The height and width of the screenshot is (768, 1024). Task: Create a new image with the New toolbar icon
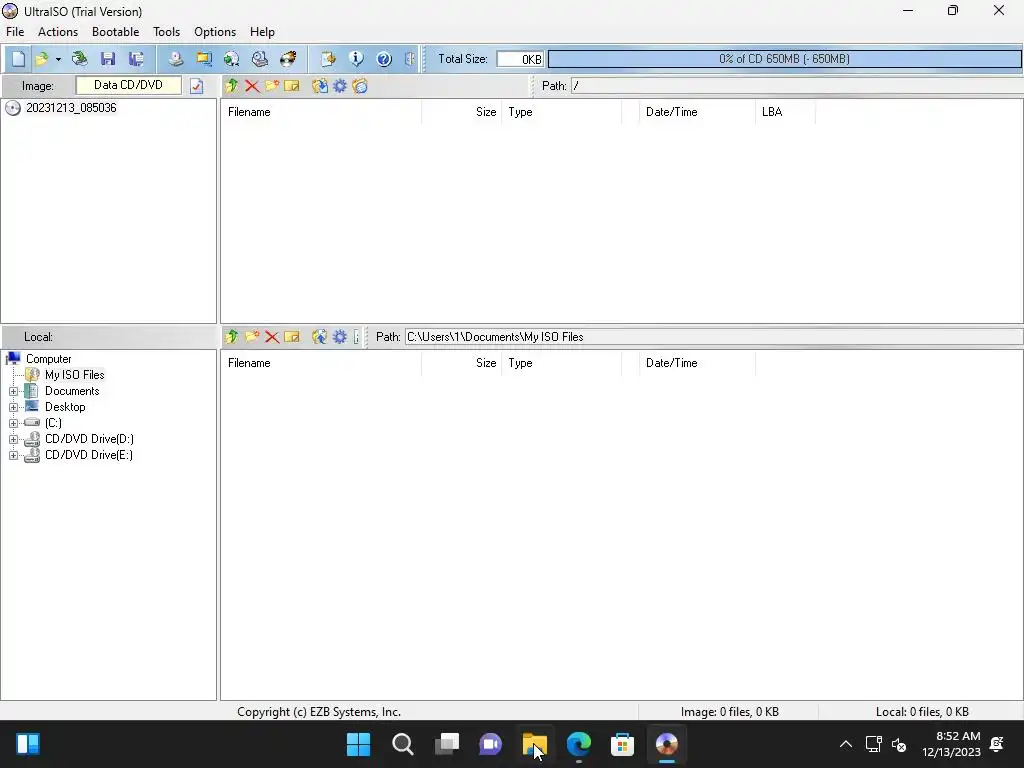tap(18, 59)
